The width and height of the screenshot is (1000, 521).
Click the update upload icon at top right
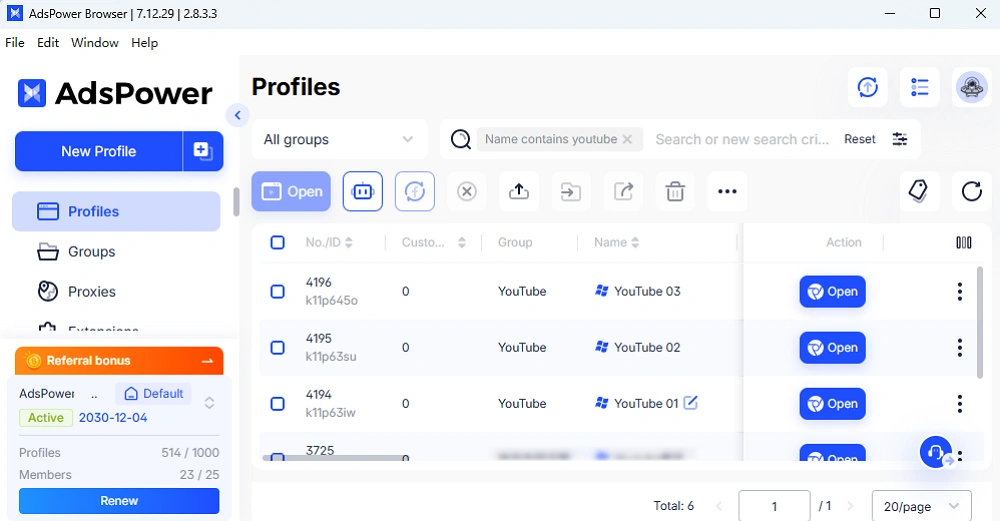(x=867, y=87)
